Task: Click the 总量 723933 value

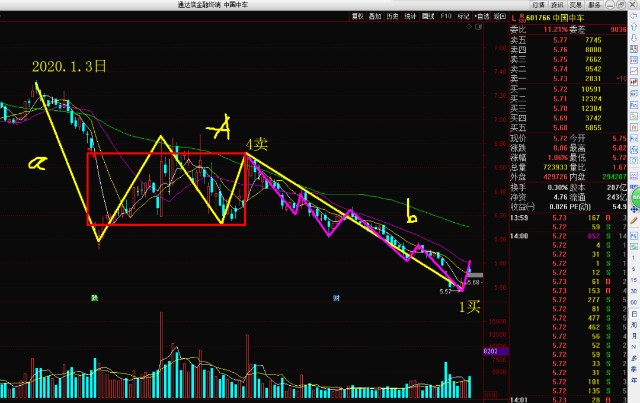Action: click(x=556, y=167)
